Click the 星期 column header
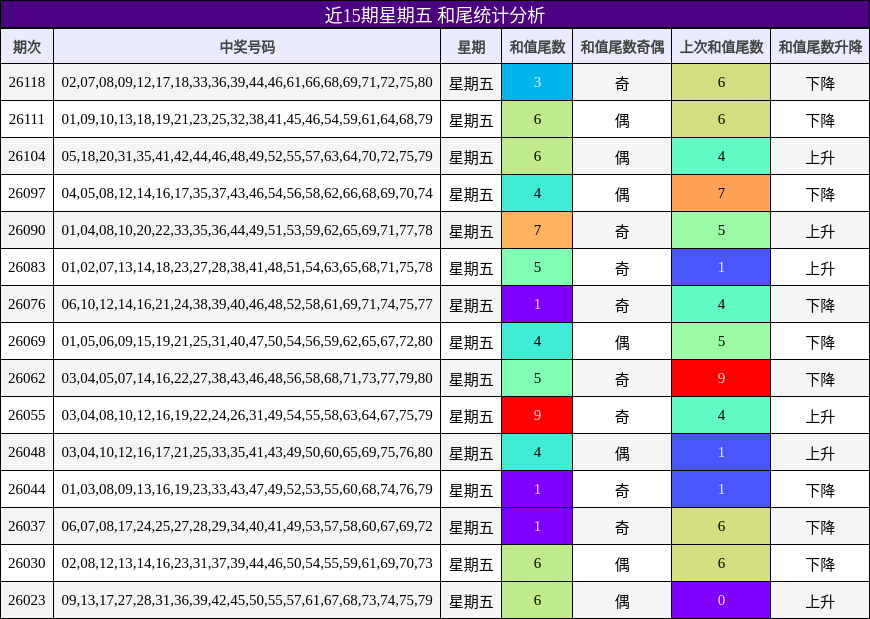Screen dimensions: 870x619 [471, 46]
